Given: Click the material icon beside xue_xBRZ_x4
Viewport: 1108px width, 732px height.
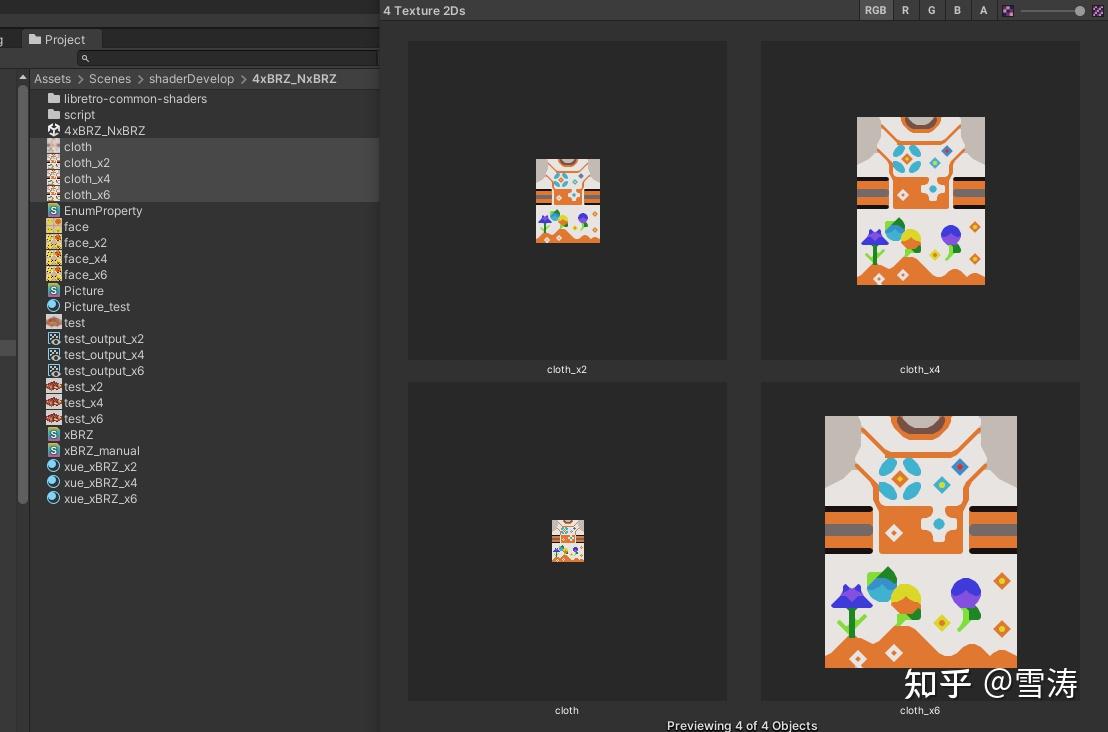Looking at the screenshot, I should [x=52, y=482].
